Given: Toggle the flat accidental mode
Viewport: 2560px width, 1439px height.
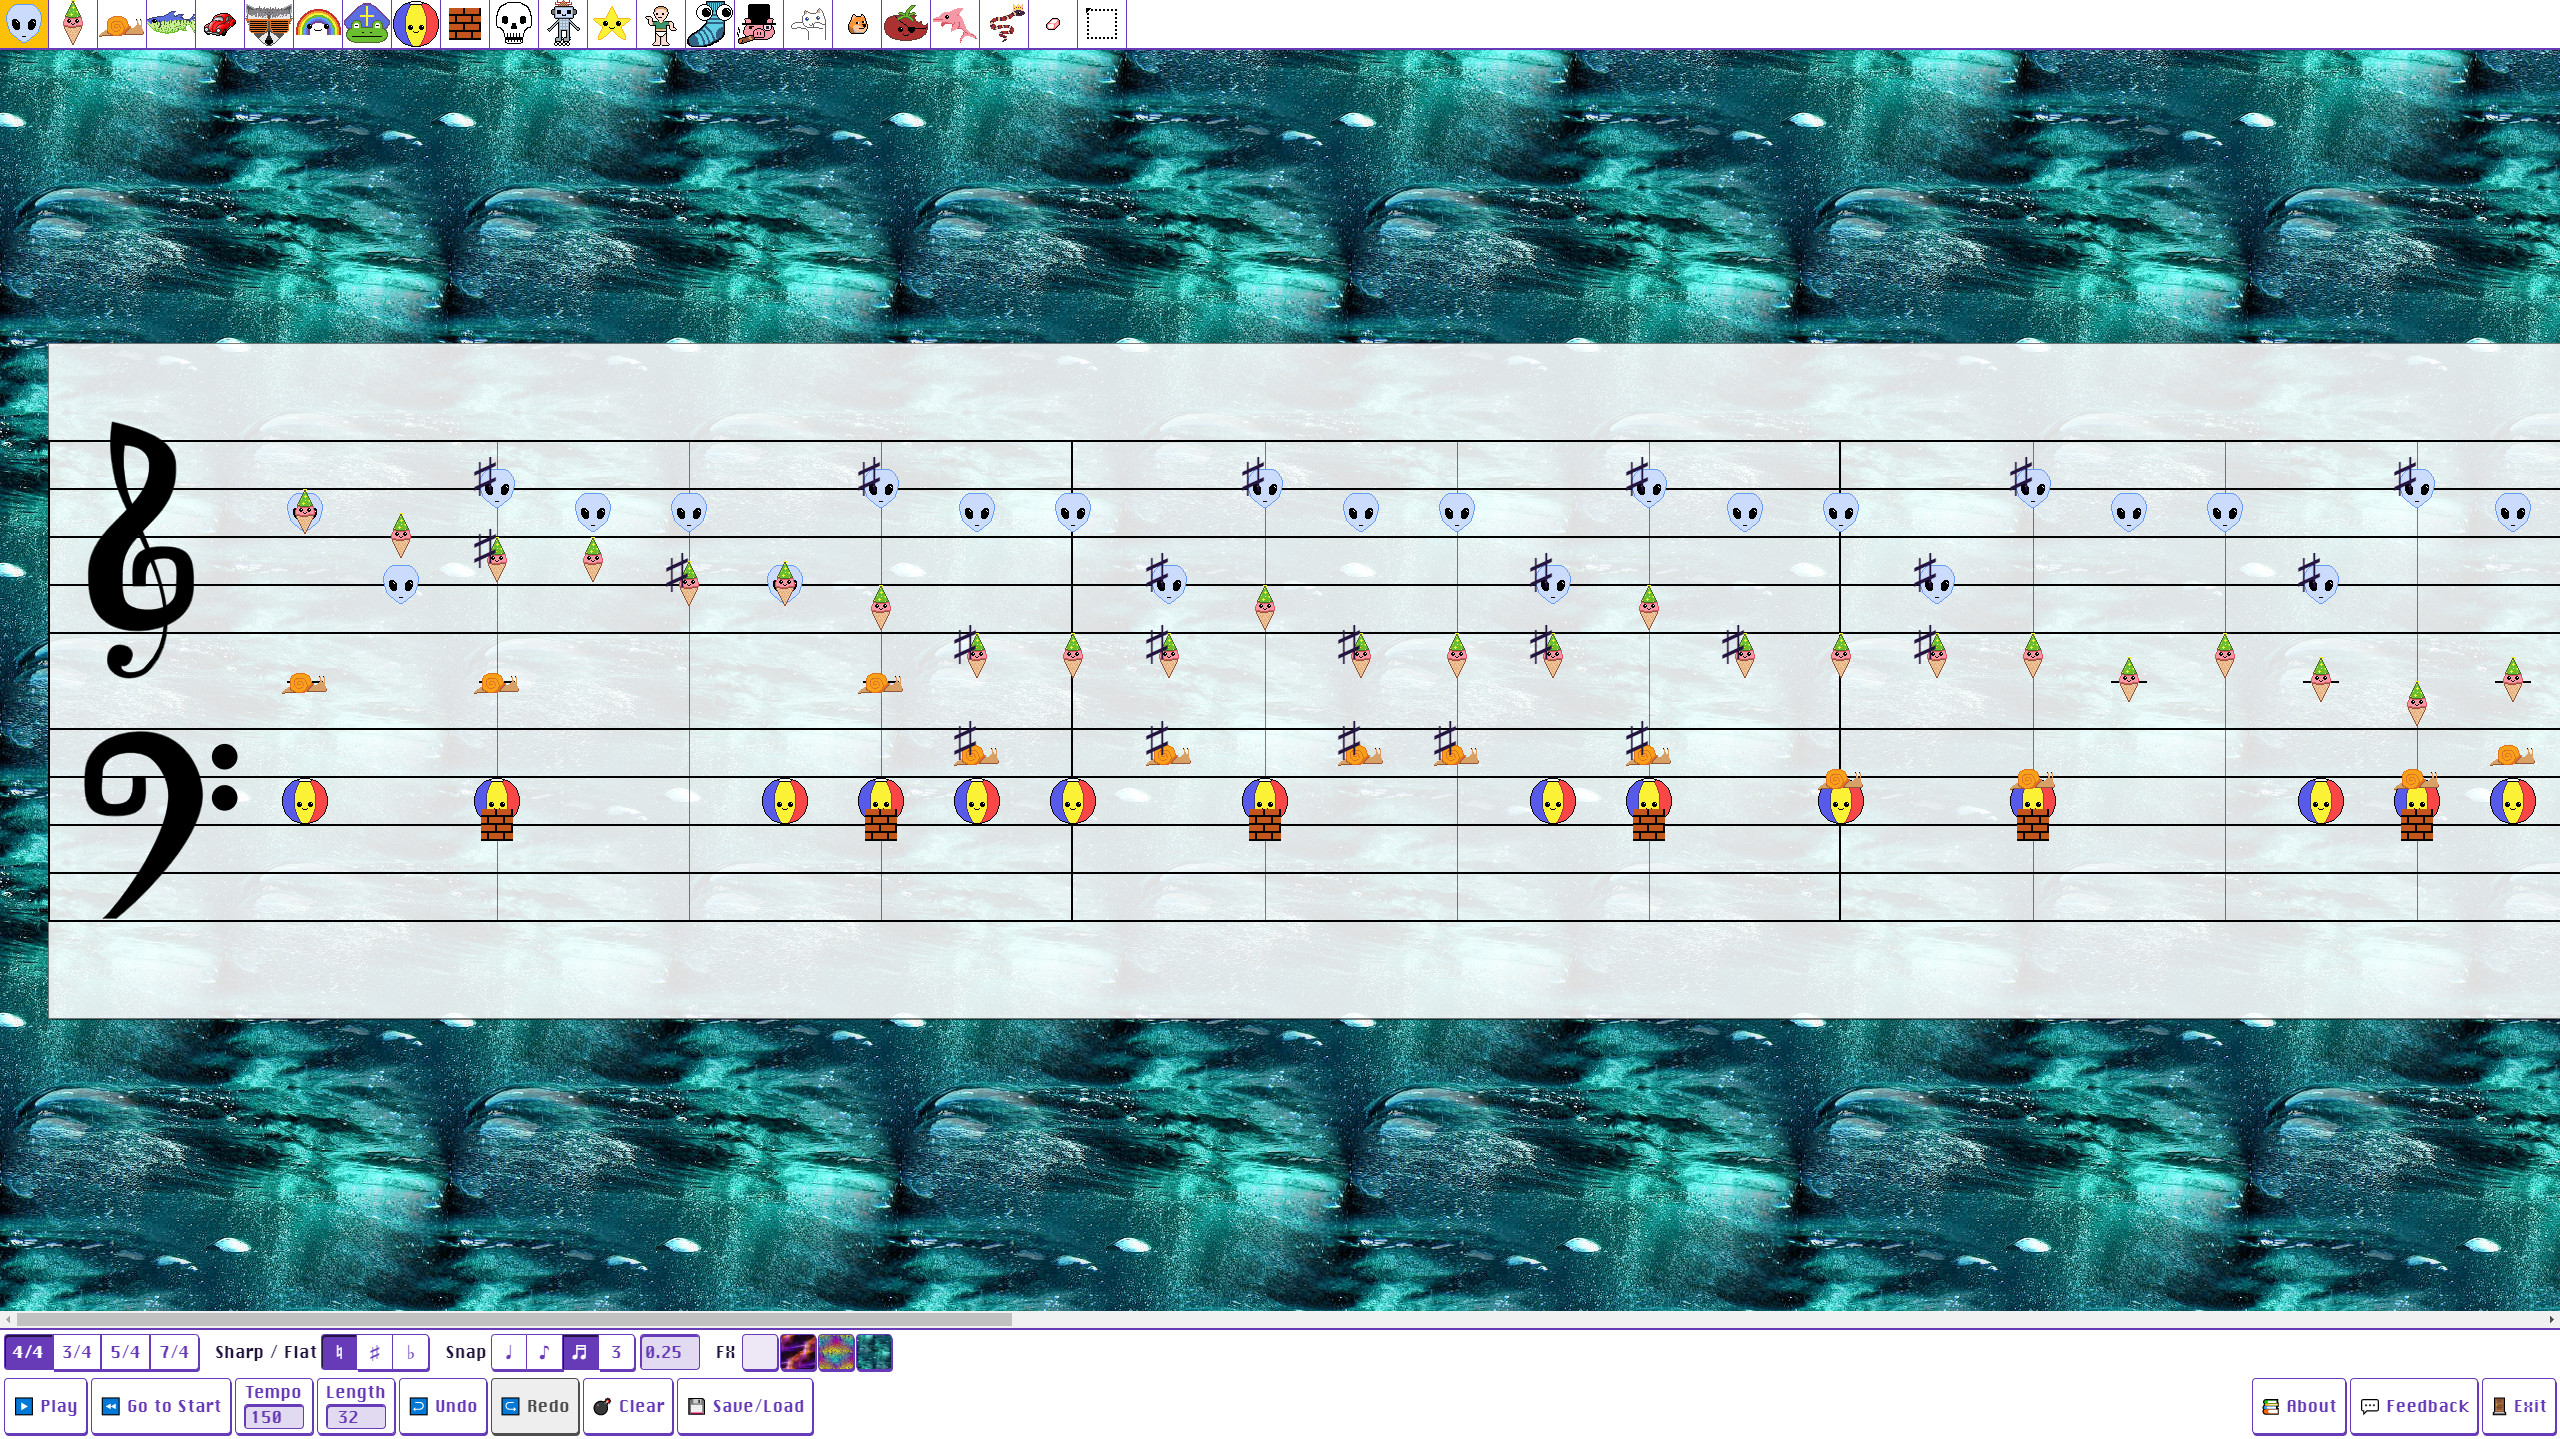Looking at the screenshot, I should point(410,1352).
